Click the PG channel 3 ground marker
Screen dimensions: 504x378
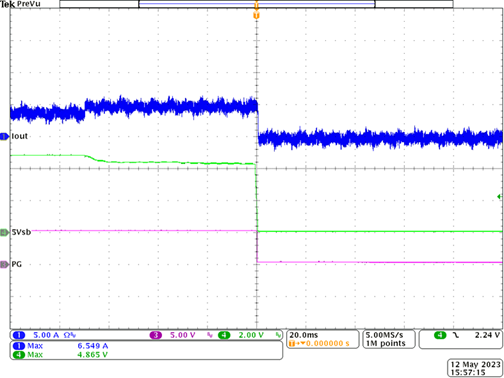[4, 264]
